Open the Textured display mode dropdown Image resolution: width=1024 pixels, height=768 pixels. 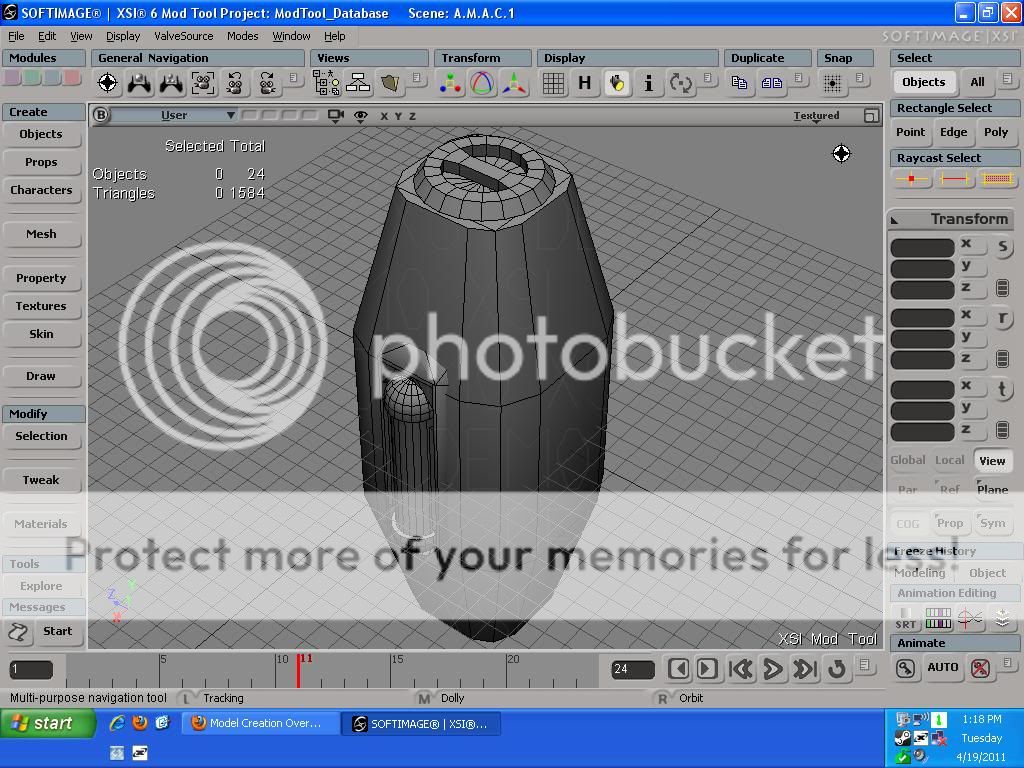click(x=816, y=116)
